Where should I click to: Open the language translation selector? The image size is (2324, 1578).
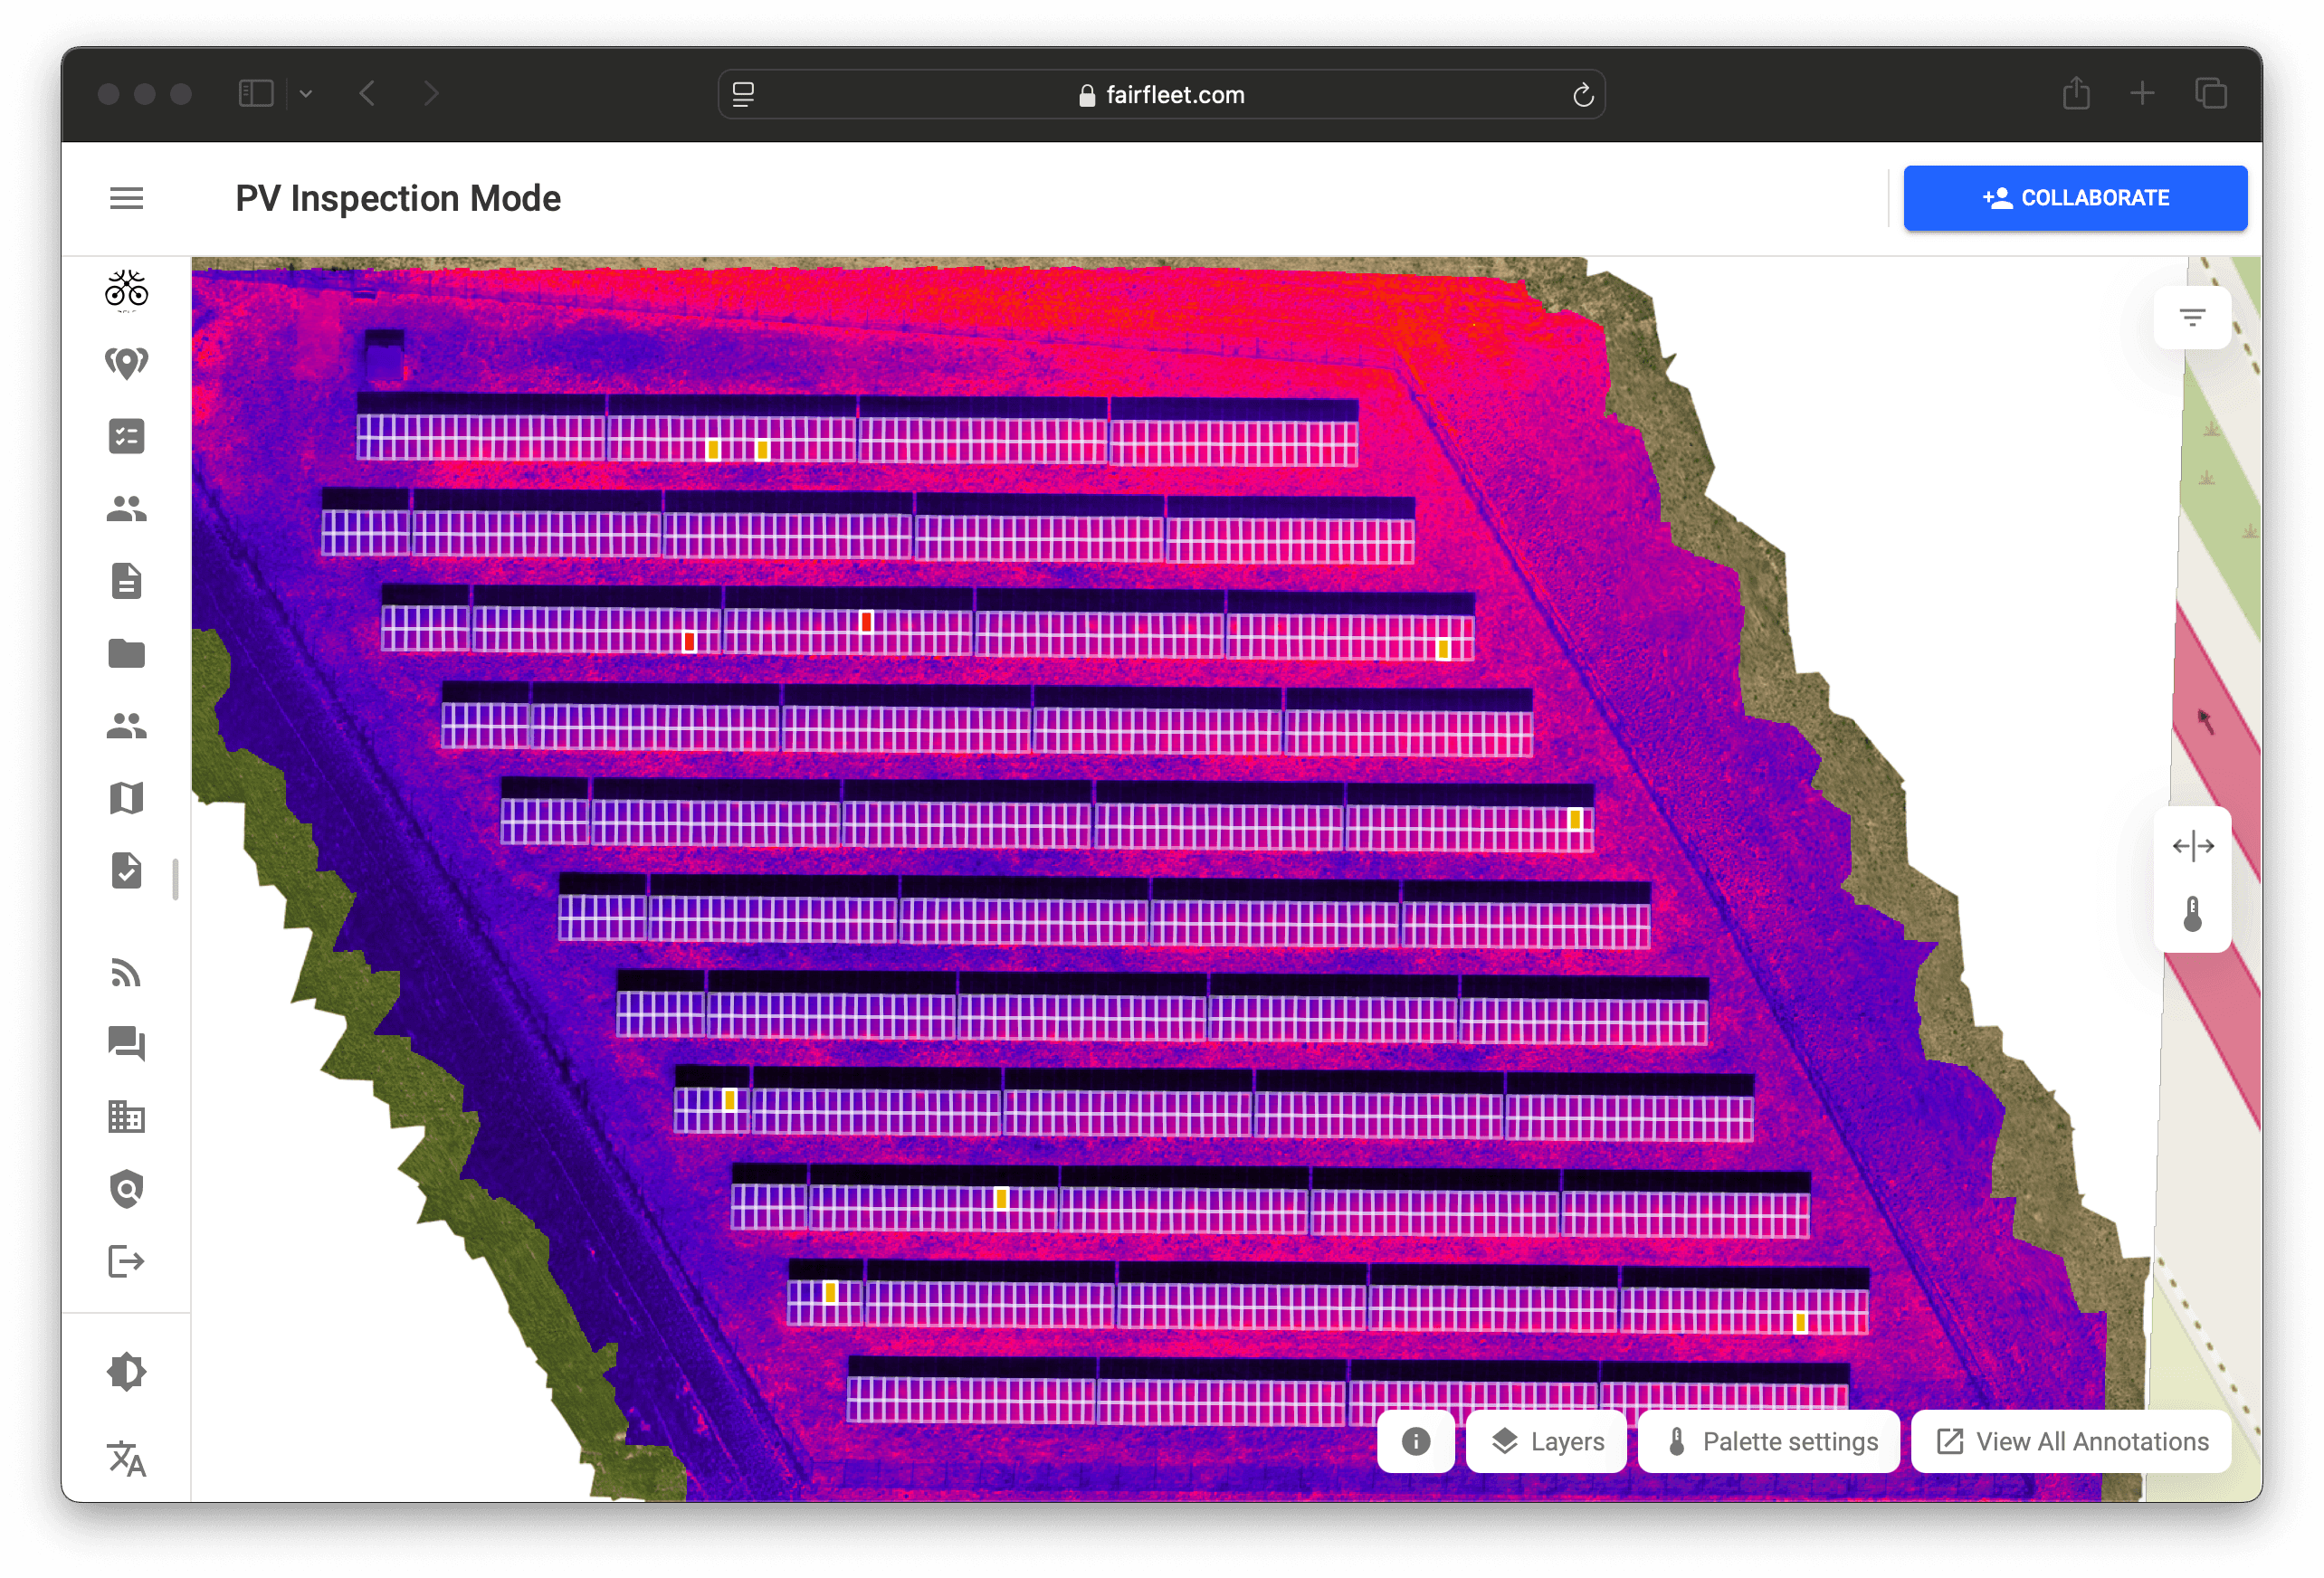pos(126,1459)
